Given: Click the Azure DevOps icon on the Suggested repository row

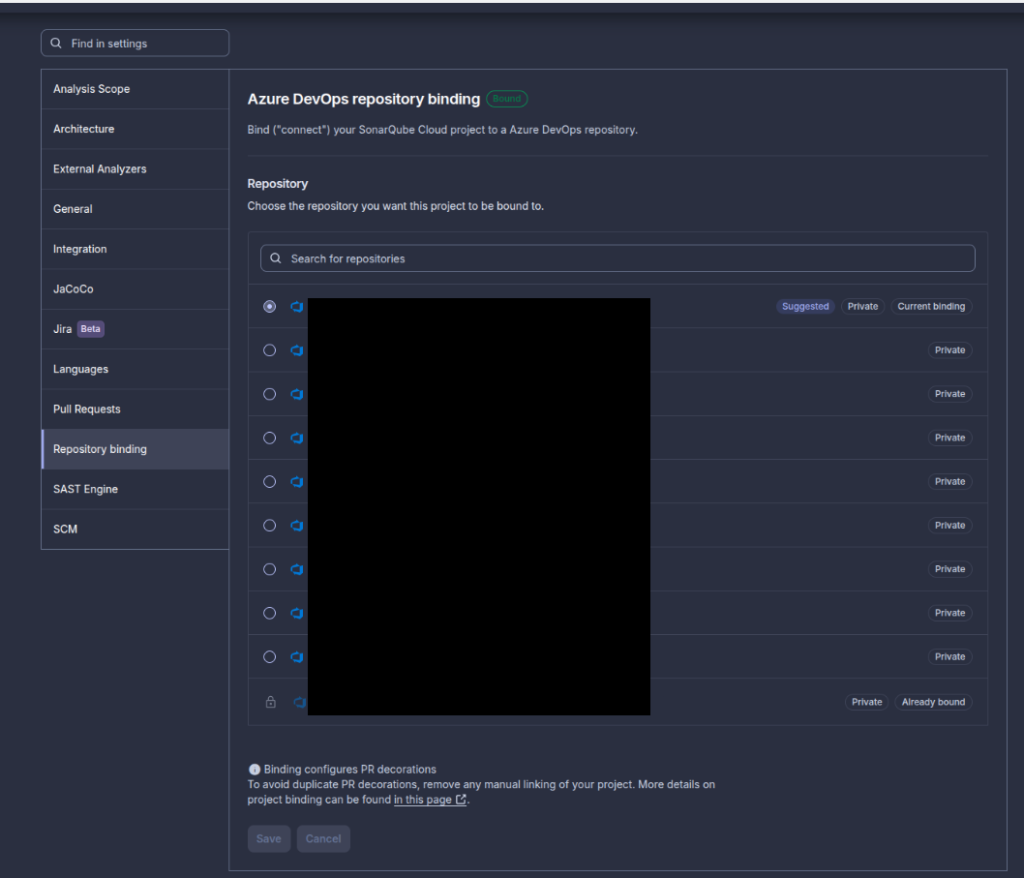Looking at the screenshot, I should (297, 307).
